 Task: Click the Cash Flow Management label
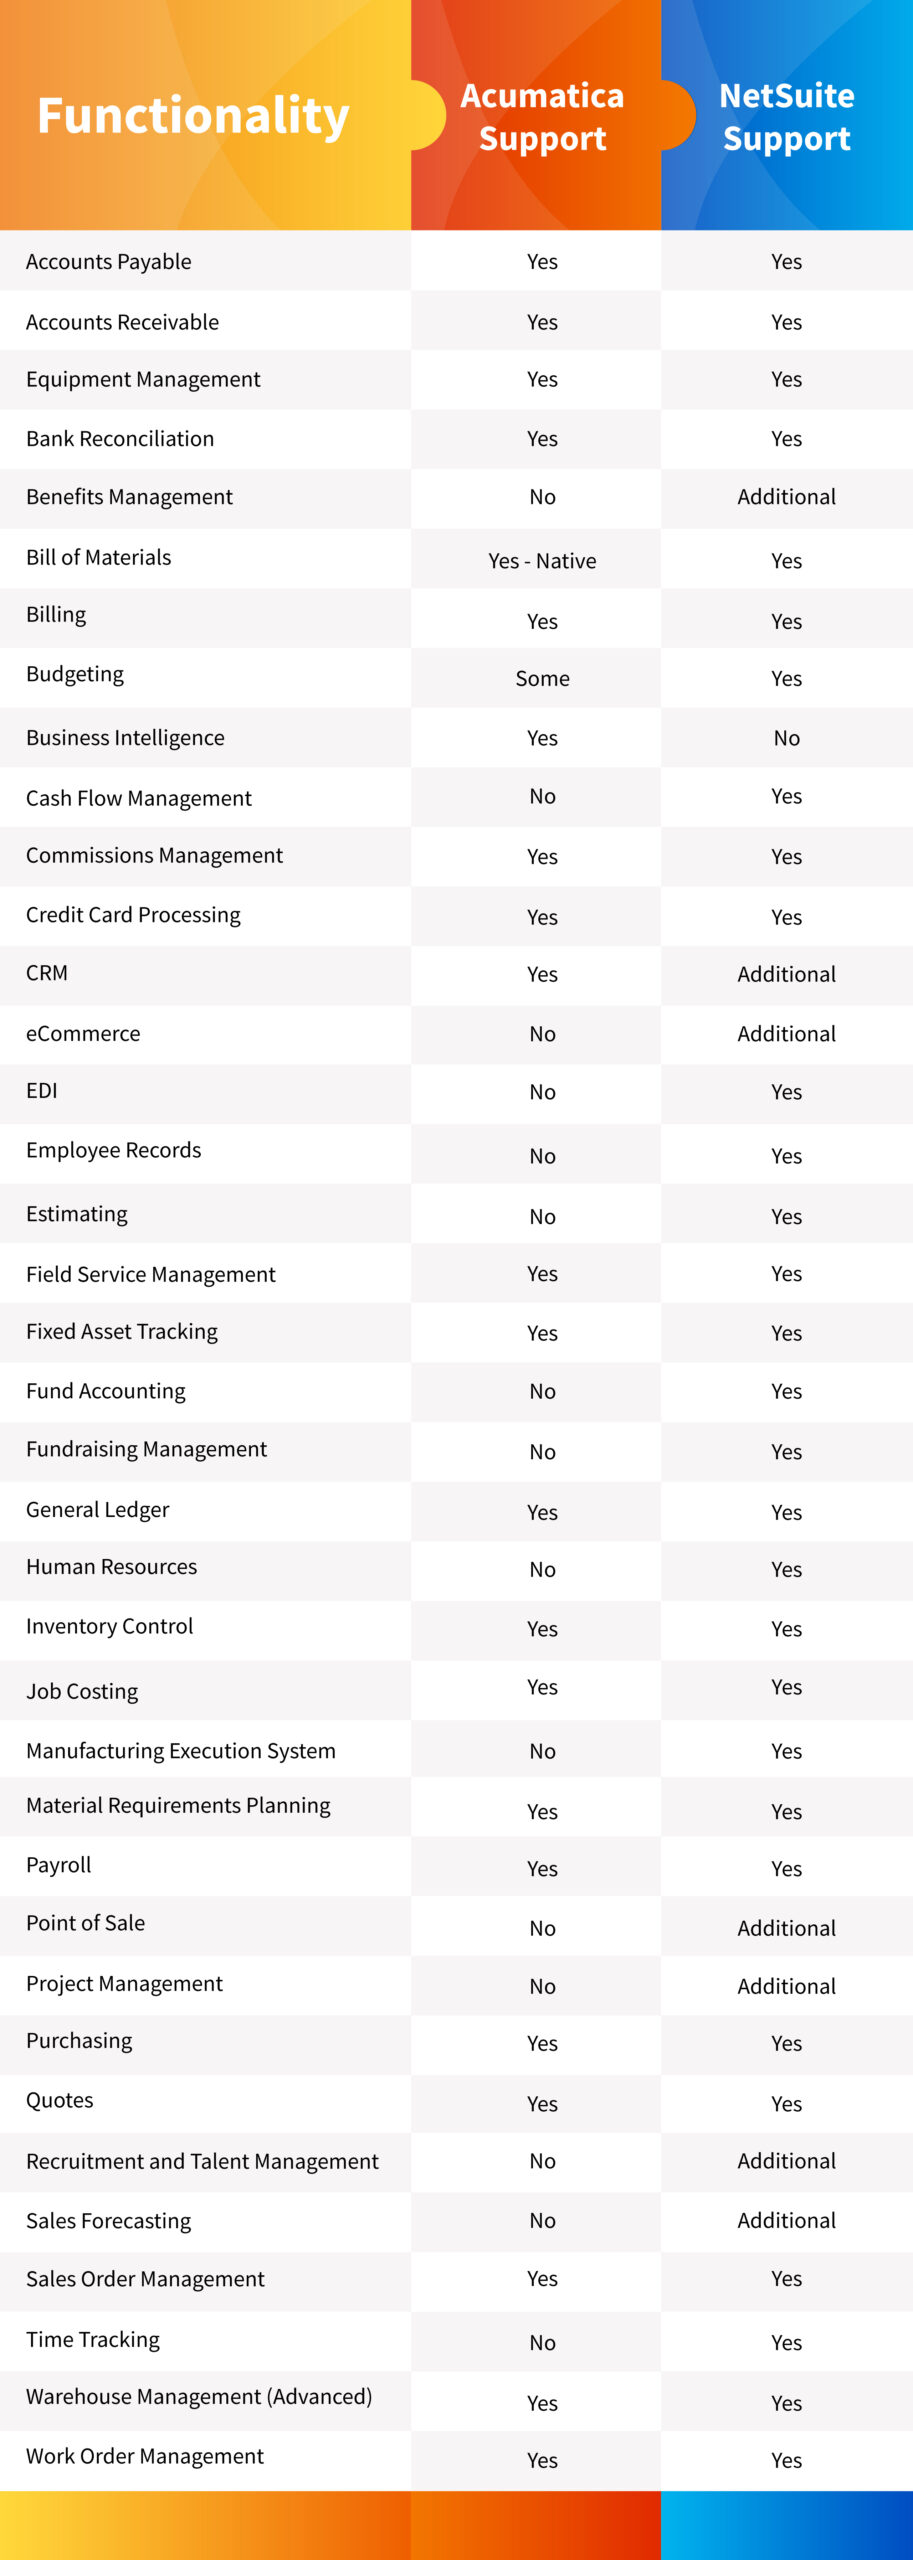139,798
